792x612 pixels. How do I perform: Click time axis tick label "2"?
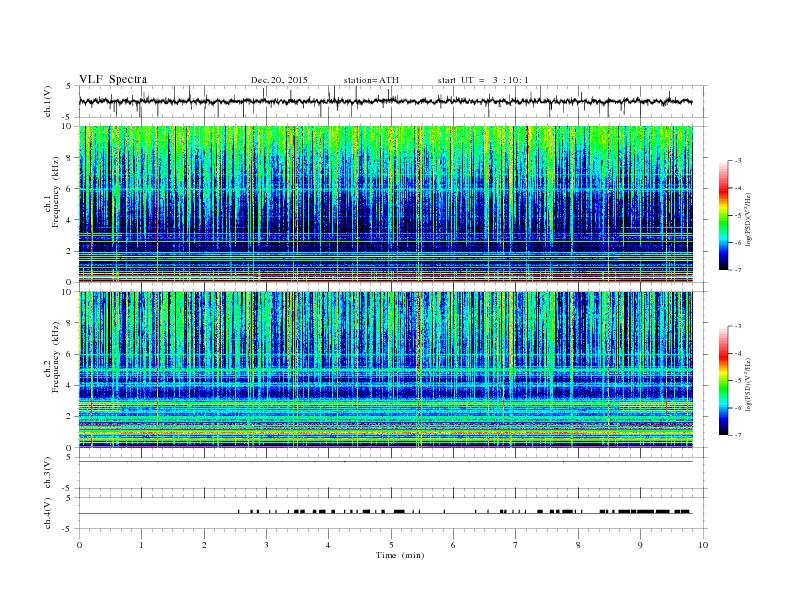tap(204, 545)
